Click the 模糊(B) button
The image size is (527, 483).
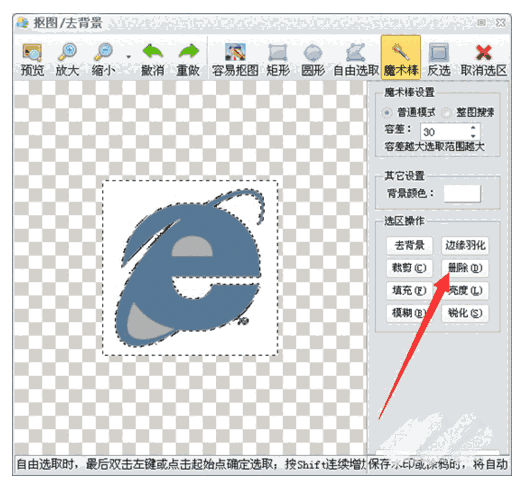409,313
